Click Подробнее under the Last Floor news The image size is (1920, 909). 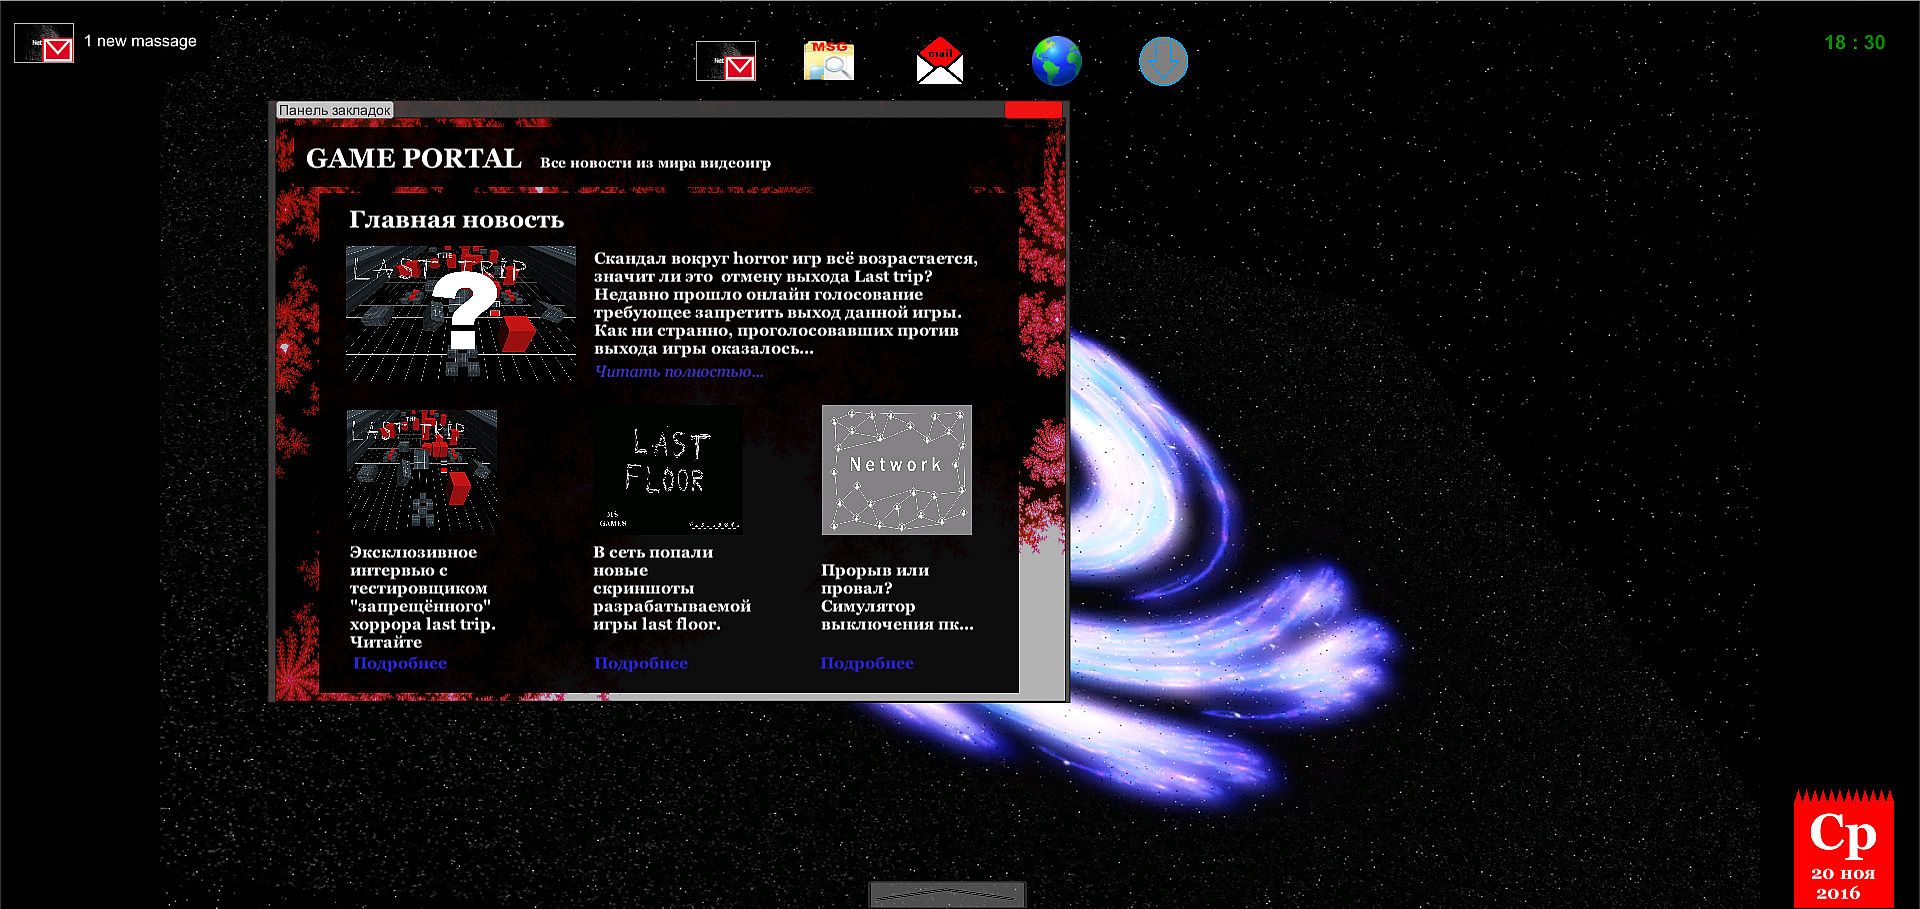click(x=641, y=663)
